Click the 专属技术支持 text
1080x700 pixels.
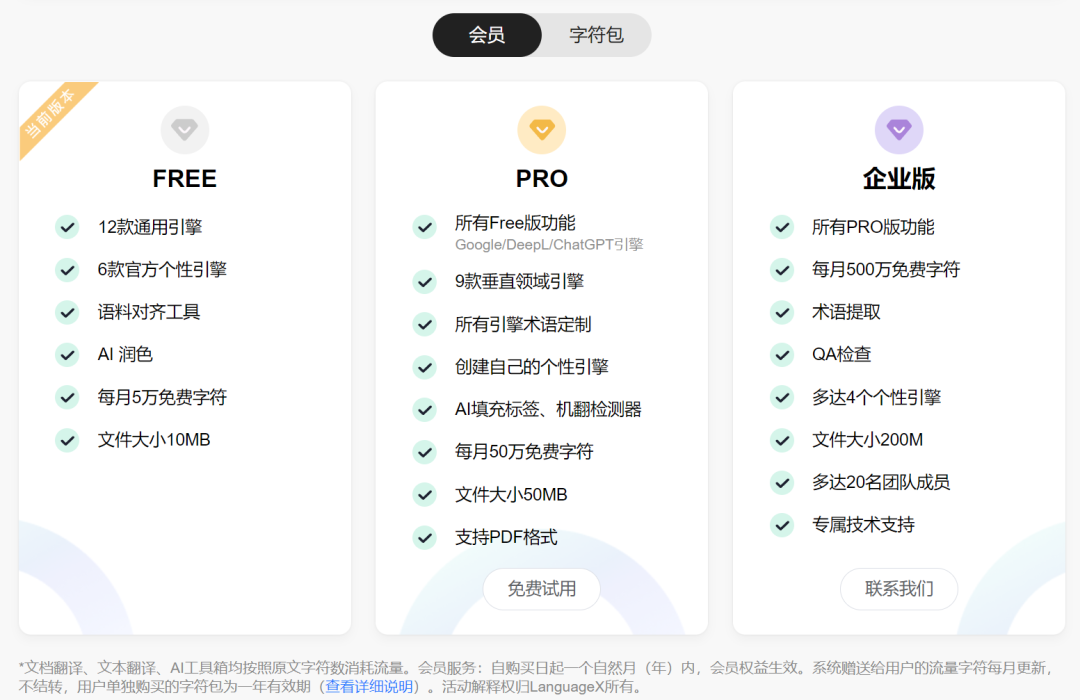click(x=863, y=525)
